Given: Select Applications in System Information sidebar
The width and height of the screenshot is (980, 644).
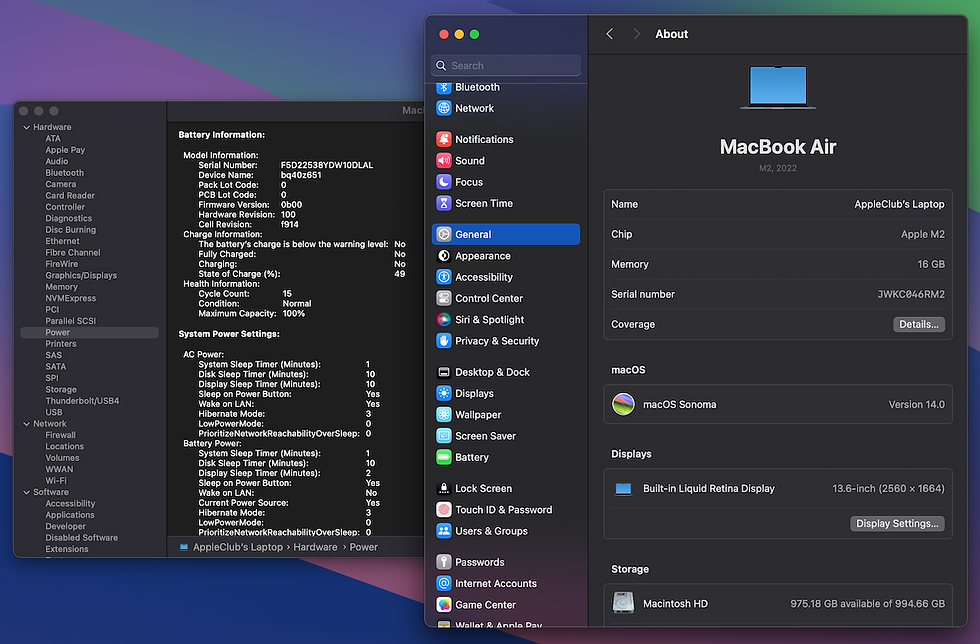Looking at the screenshot, I should coord(70,515).
